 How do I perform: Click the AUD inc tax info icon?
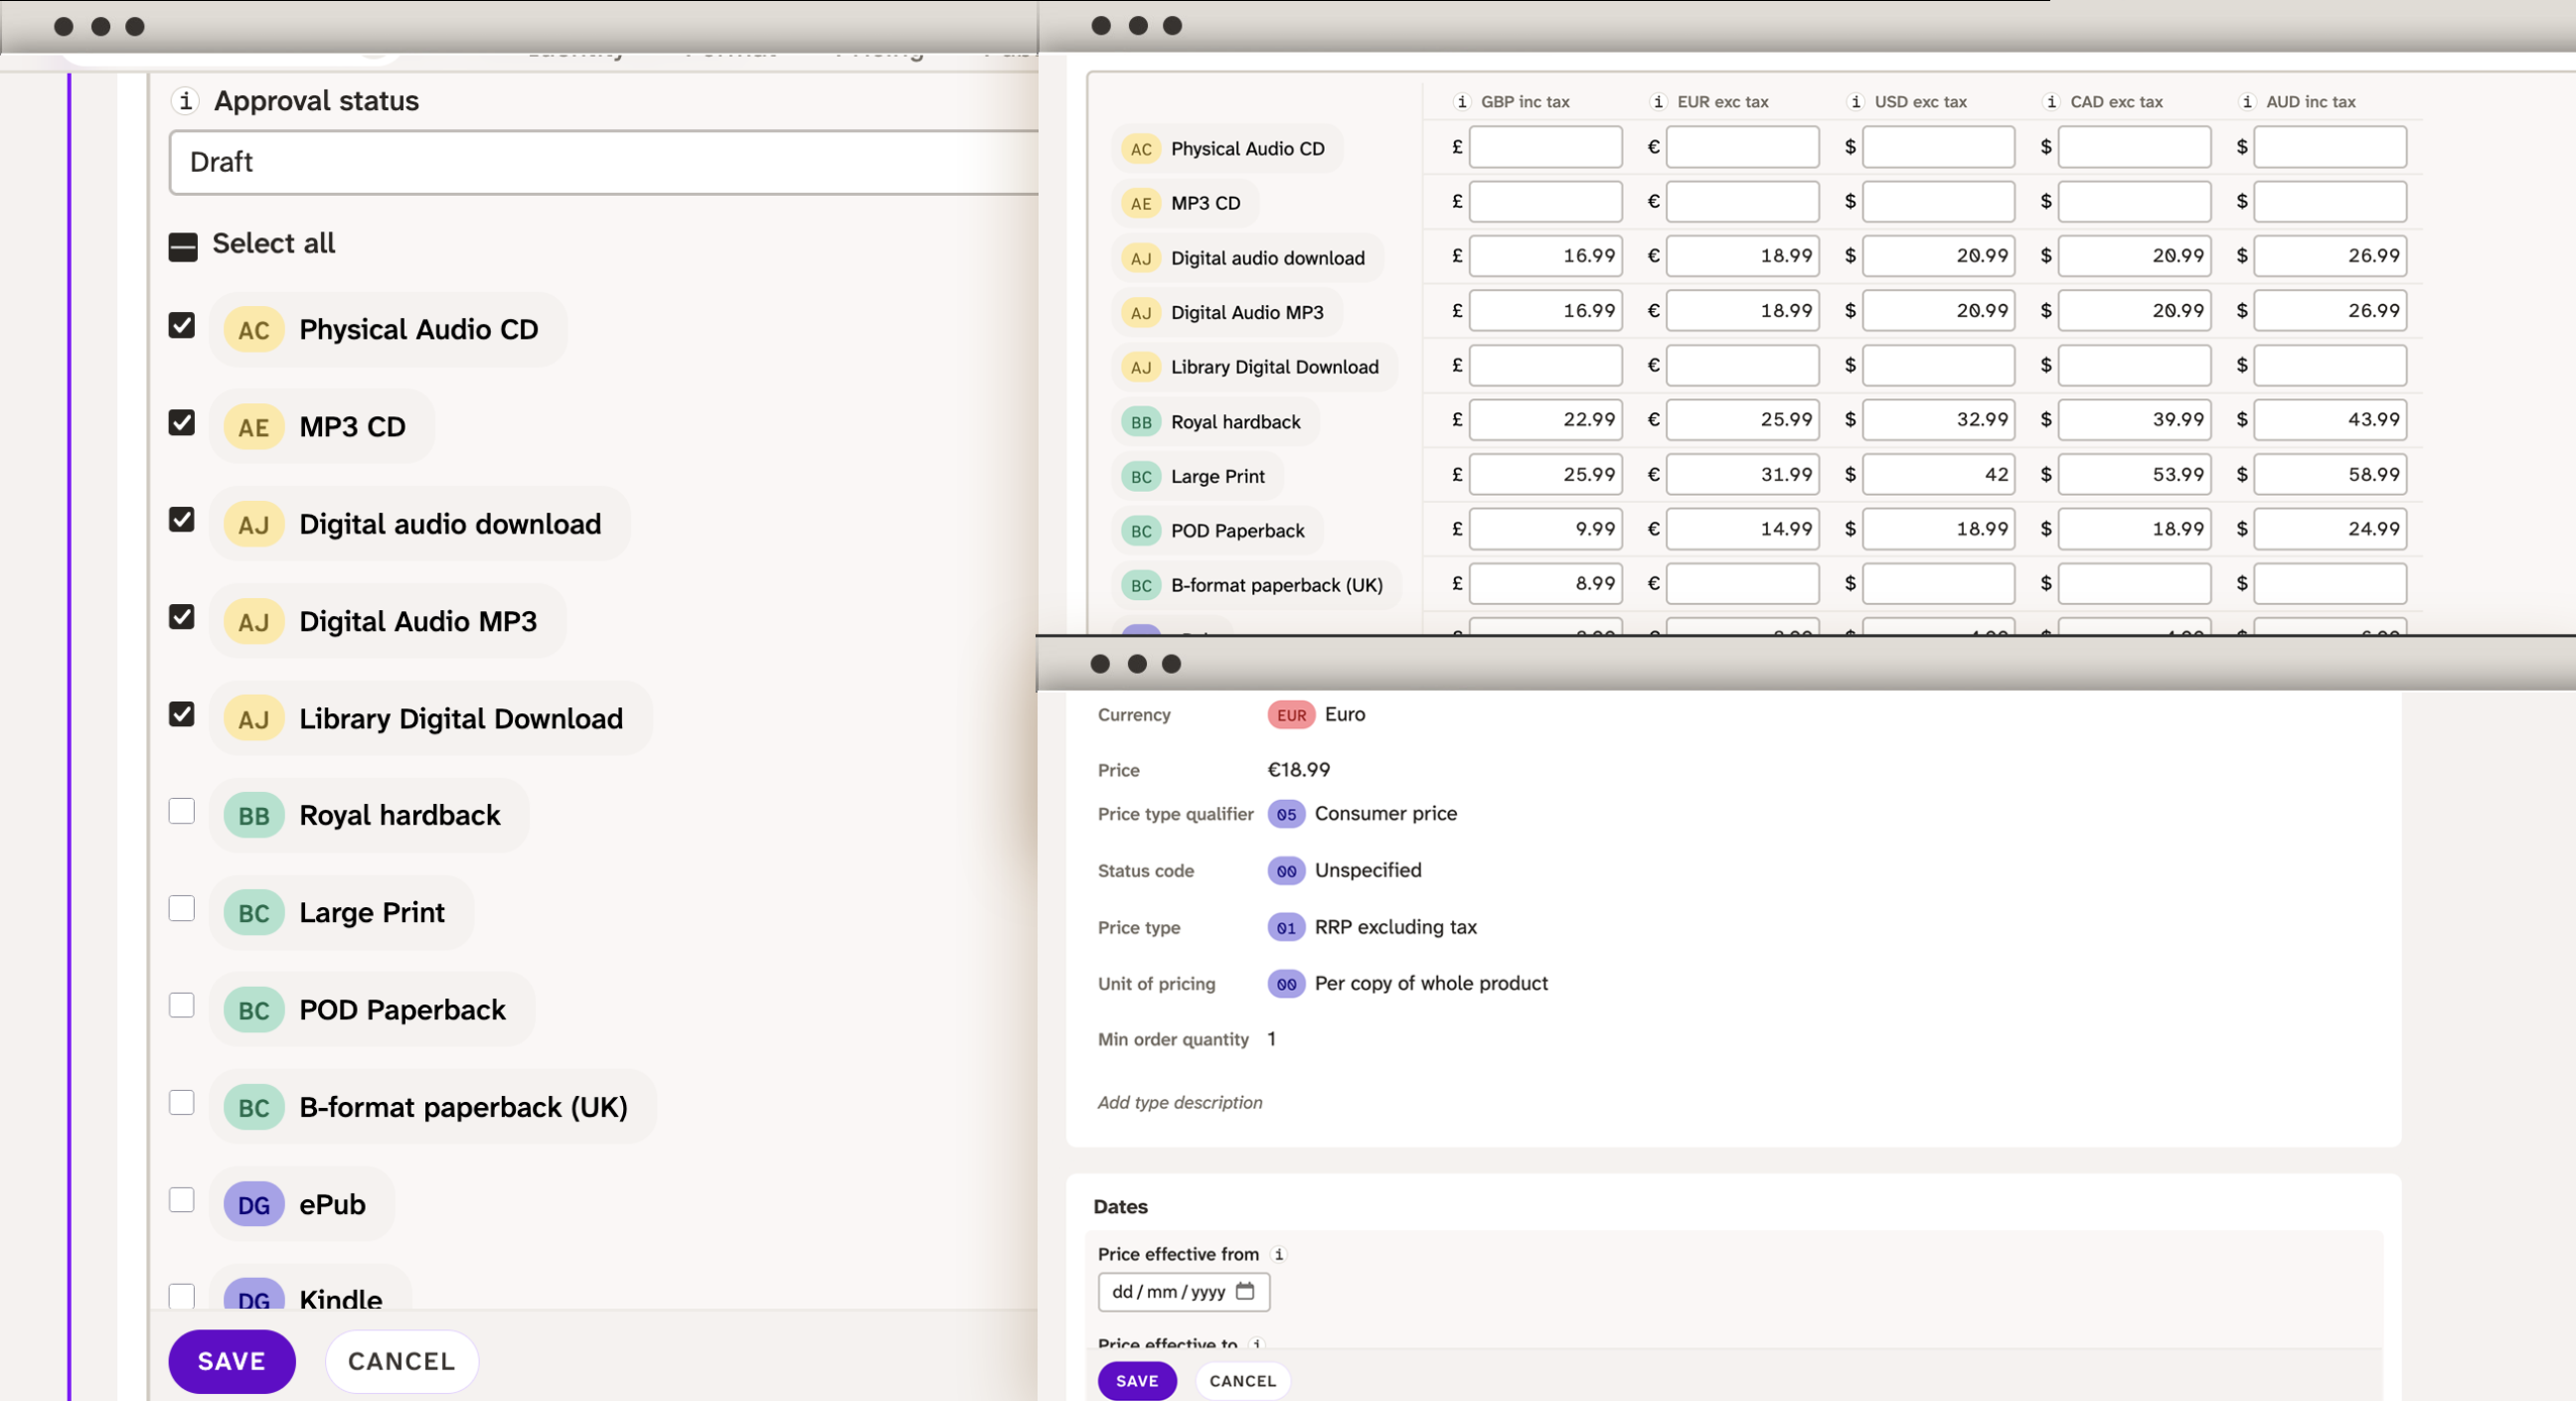click(x=2247, y=102)
